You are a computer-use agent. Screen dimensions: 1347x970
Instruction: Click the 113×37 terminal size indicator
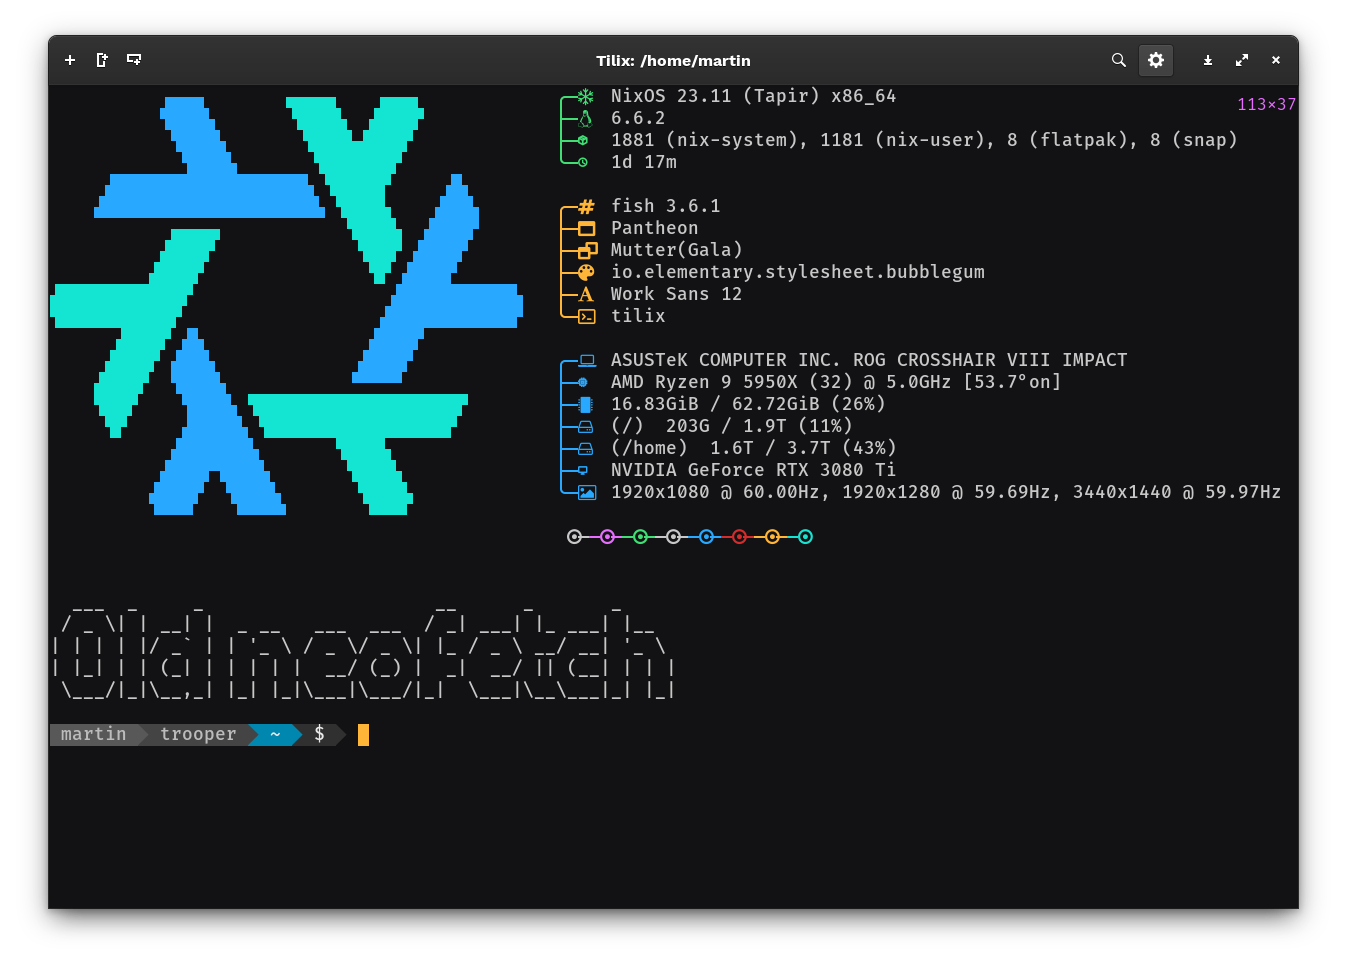1266,105
